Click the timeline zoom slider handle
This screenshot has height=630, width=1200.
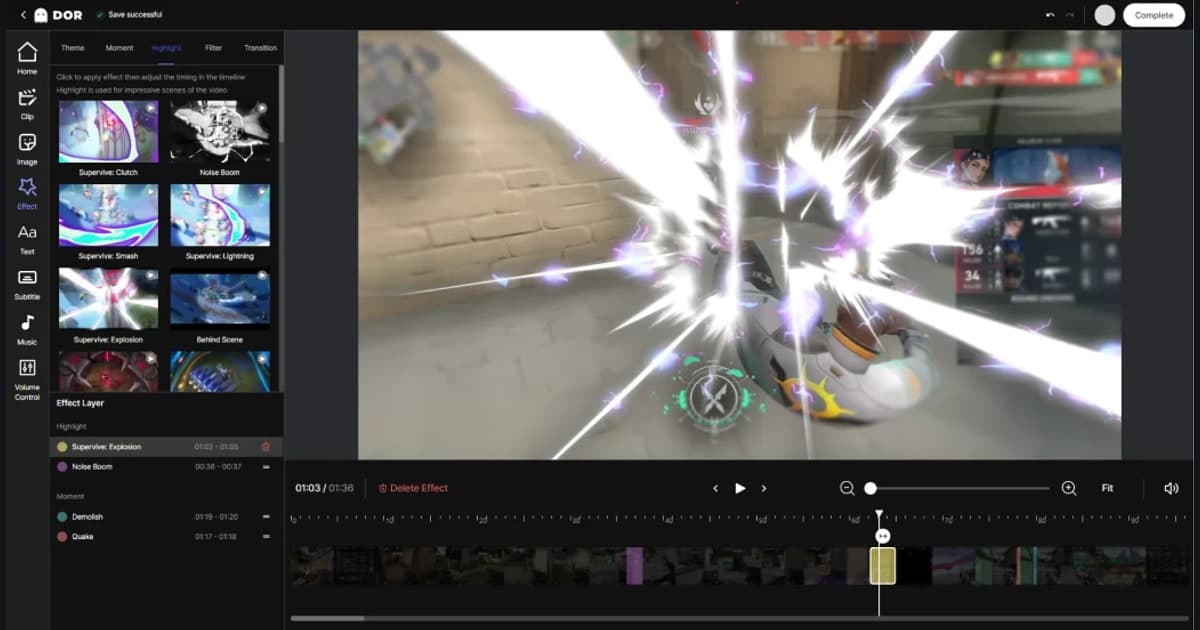(x=870, y=488)
